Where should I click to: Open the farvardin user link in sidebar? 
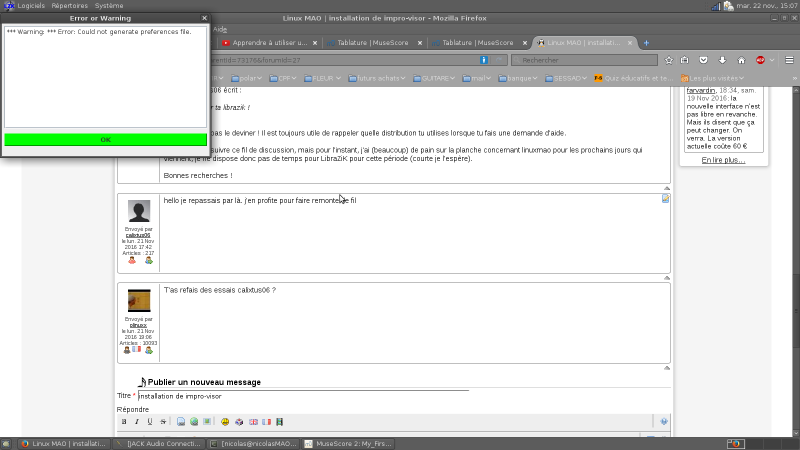(x=701, y=90)
